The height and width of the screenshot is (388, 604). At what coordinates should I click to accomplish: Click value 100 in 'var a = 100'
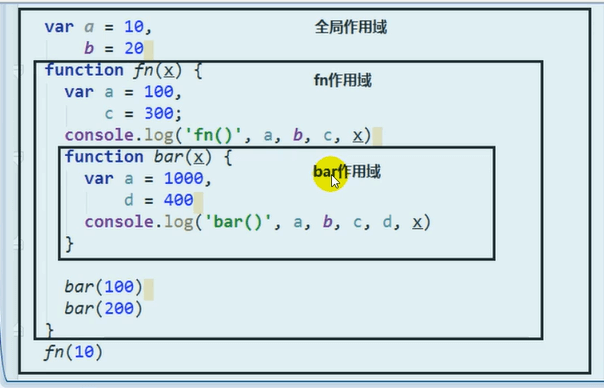159,92
